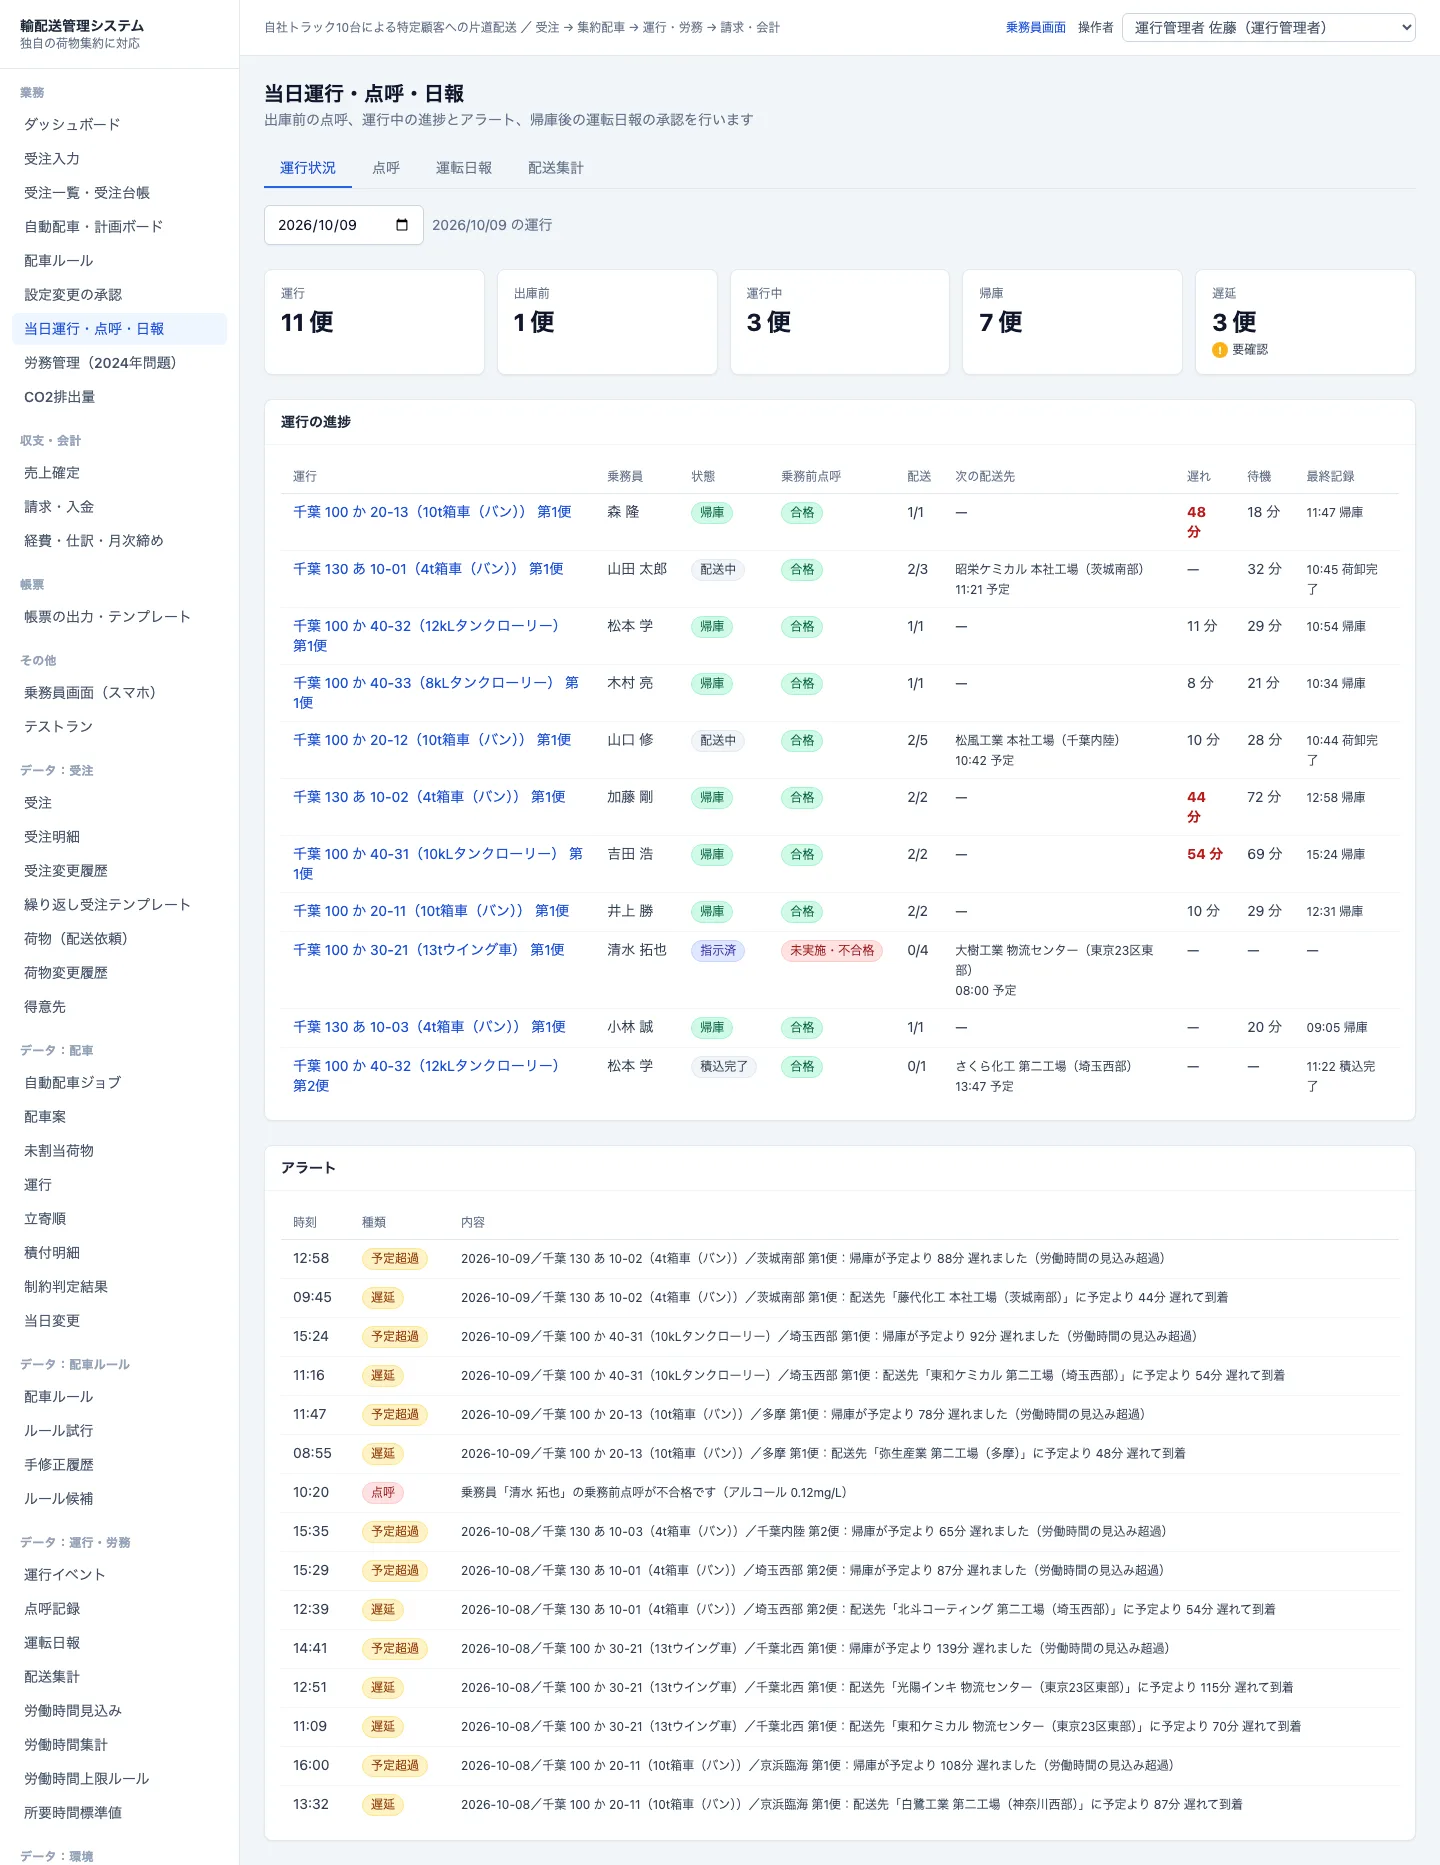Image resolution: width=1440 pixels, height=1865 pixels.
Task: Click the 16:00 予定超過 alert row
Action: [x=840, y=1766]
